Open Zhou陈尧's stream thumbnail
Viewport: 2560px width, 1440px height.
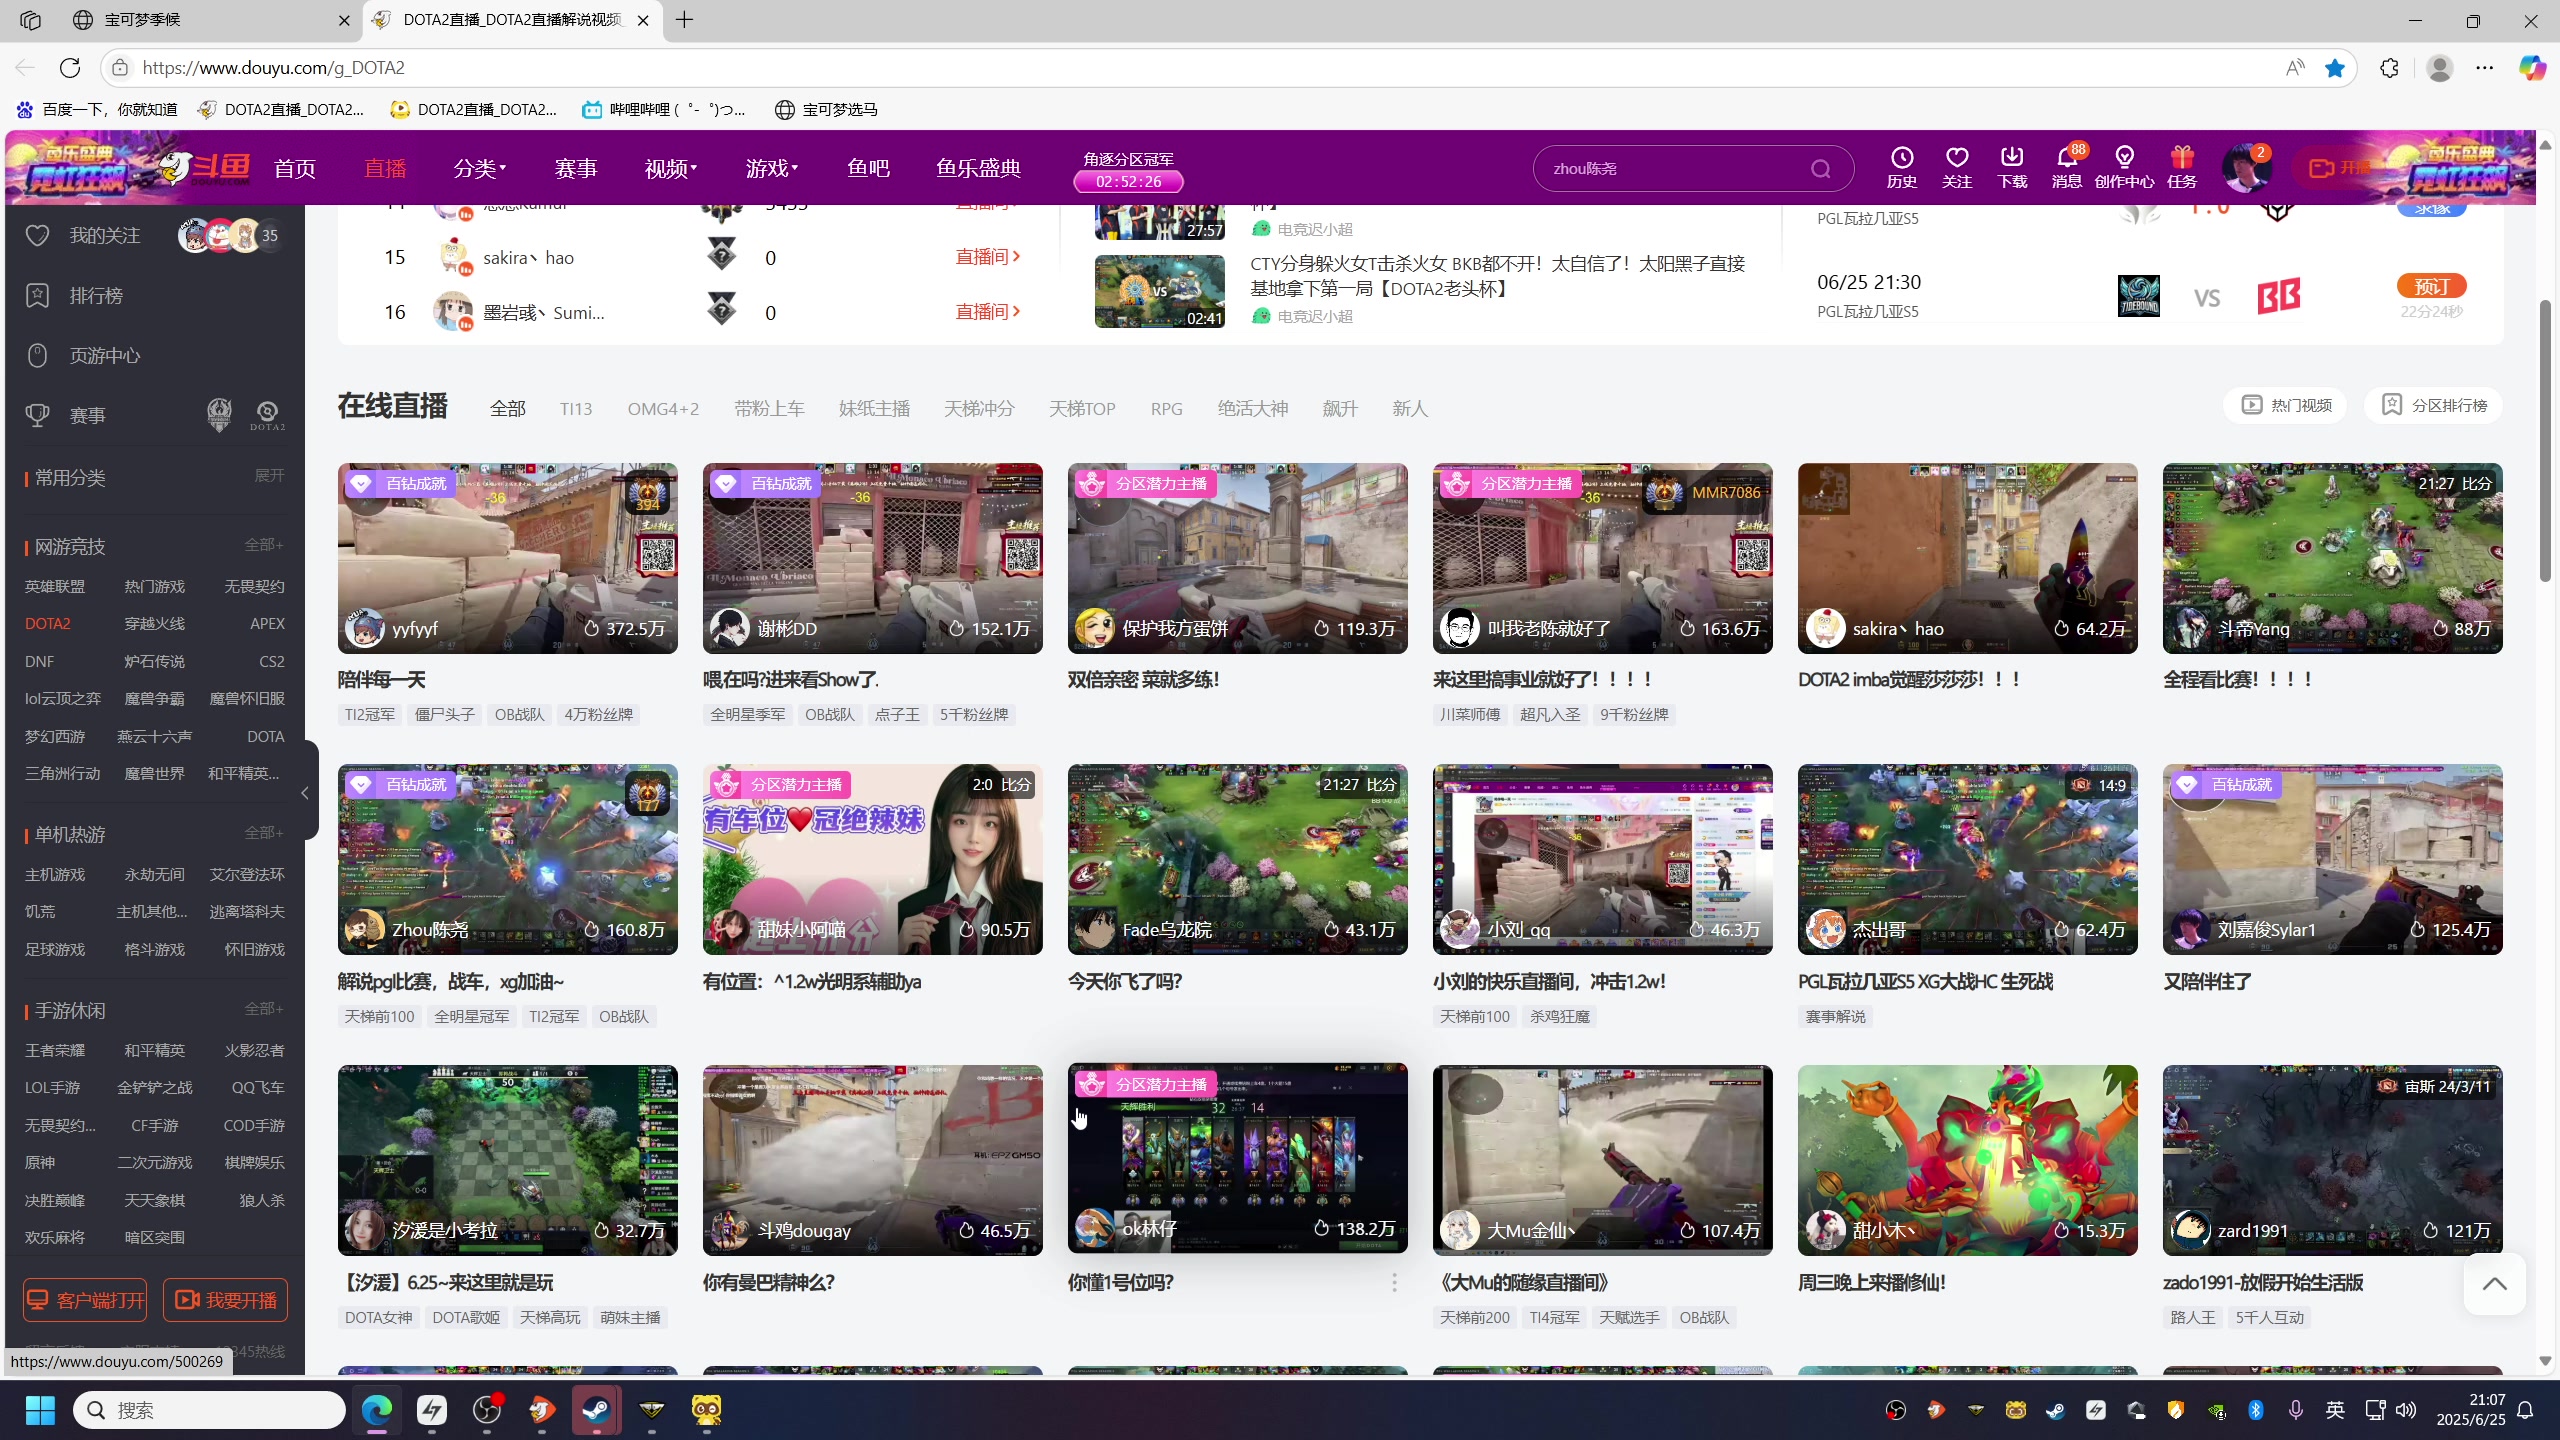[x=507, y=859]
